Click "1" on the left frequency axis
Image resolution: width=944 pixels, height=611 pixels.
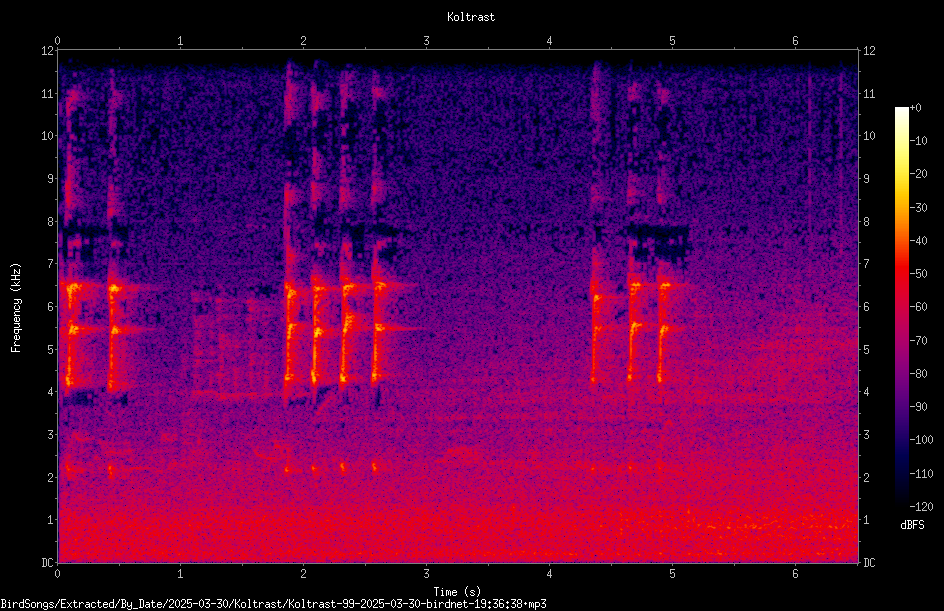point(50,520)
